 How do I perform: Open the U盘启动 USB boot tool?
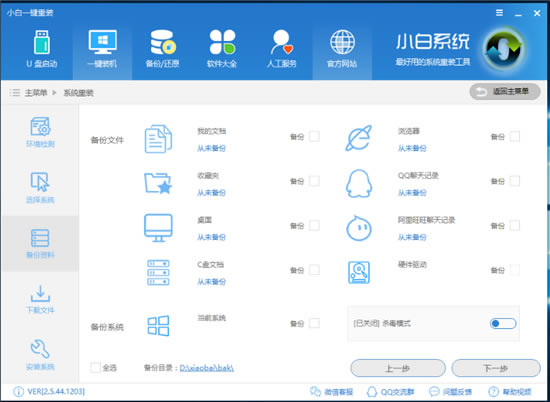click(x=41, y=49)
